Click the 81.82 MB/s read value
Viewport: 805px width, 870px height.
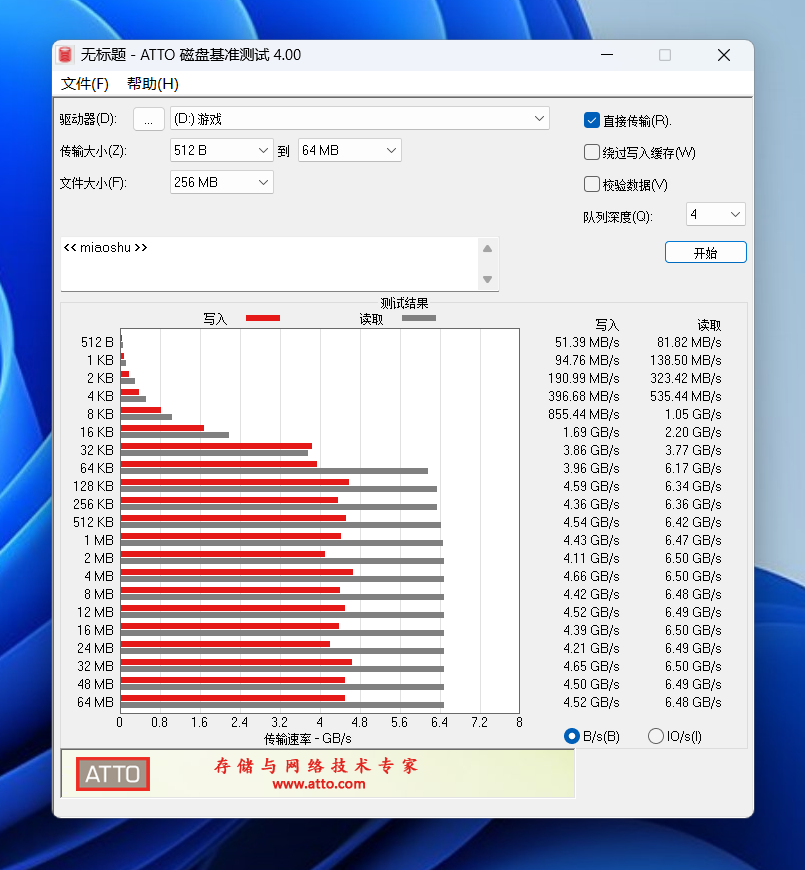pyautogui.click(x=689, y=342)
